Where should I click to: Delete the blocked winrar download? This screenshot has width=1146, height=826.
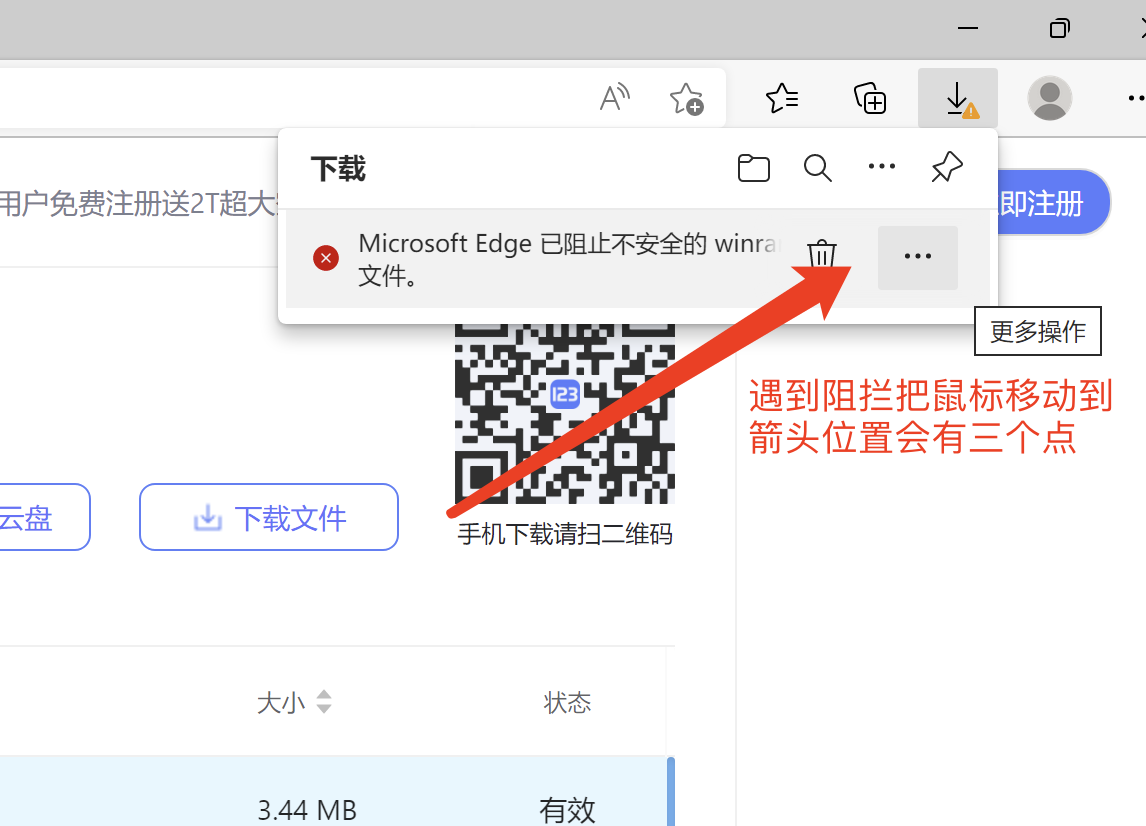click(821, 254)
